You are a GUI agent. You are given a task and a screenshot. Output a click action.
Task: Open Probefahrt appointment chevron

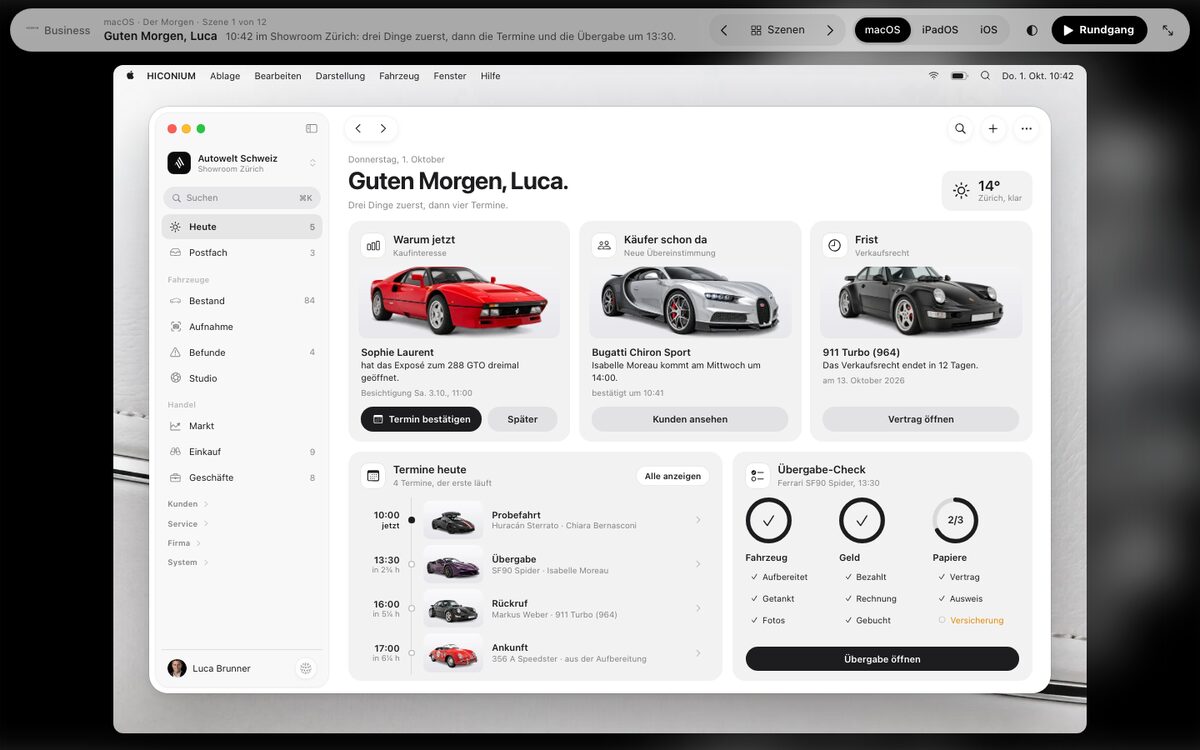pos(698,520)
